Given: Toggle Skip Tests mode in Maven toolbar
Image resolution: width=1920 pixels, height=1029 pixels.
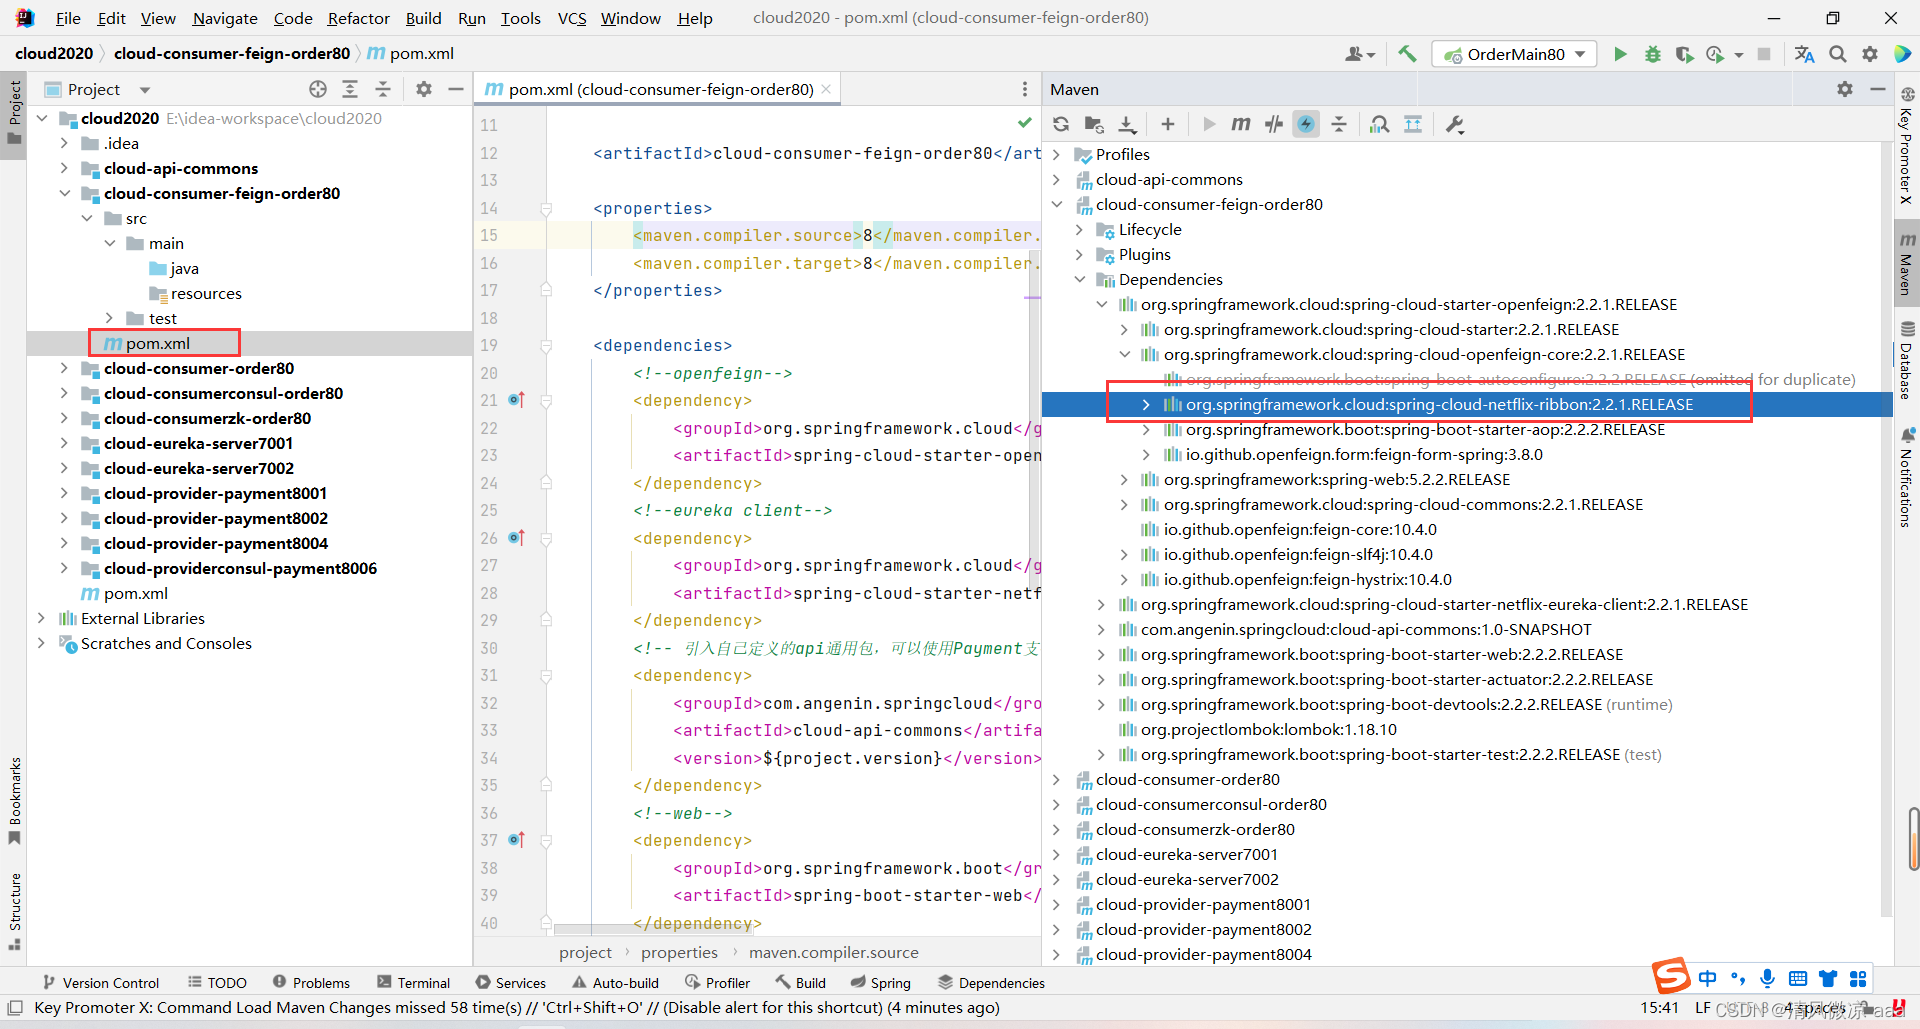Looking at the screenshot, I should pyautogui.click(x=1273, y=124).
